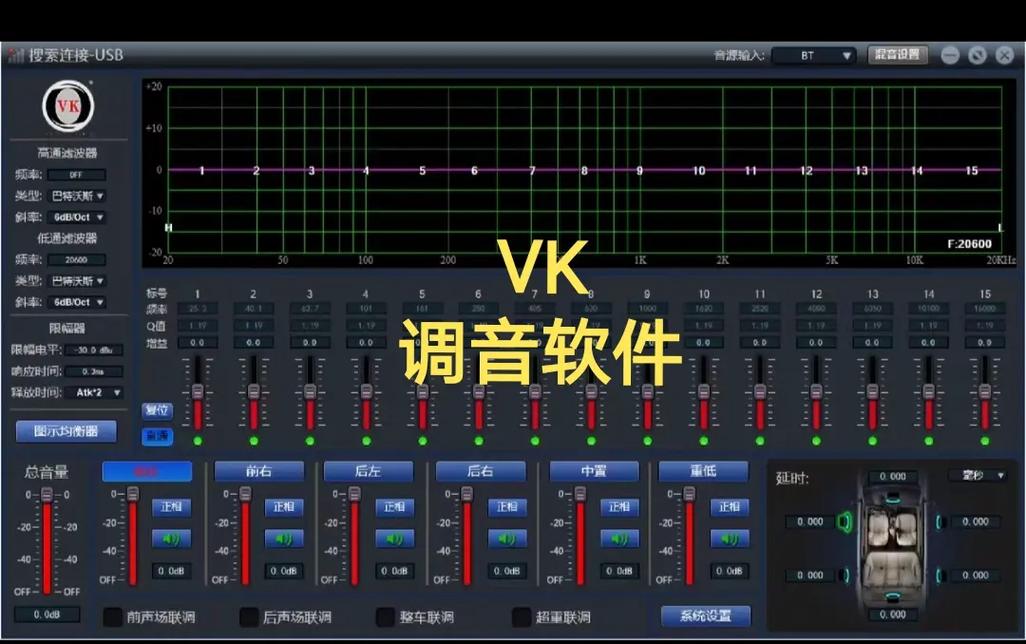1026x644 pixels.
Task: Enable the 超重联调 option
Action: click(x=521, y=619)
